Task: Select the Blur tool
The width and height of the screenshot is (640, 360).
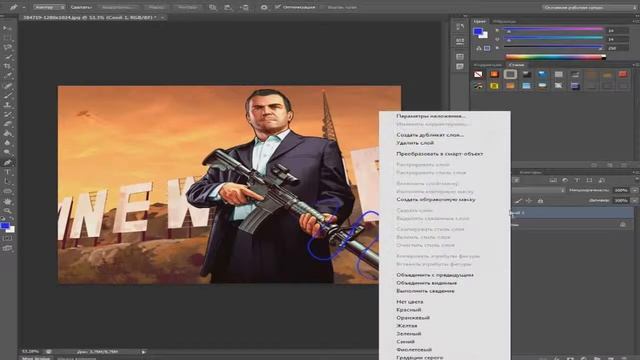Action: [7, 142]
